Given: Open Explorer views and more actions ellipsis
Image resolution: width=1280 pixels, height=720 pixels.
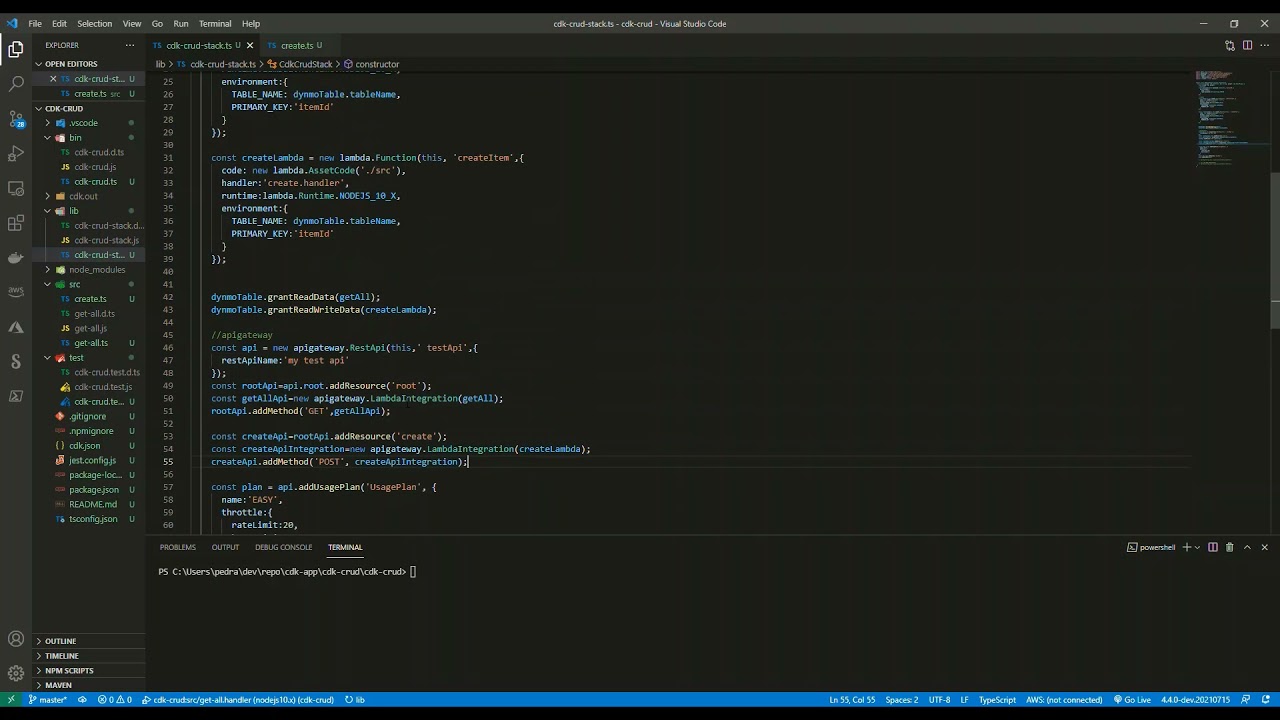Looking at the screenshot, I should click(x=129, y=45).
